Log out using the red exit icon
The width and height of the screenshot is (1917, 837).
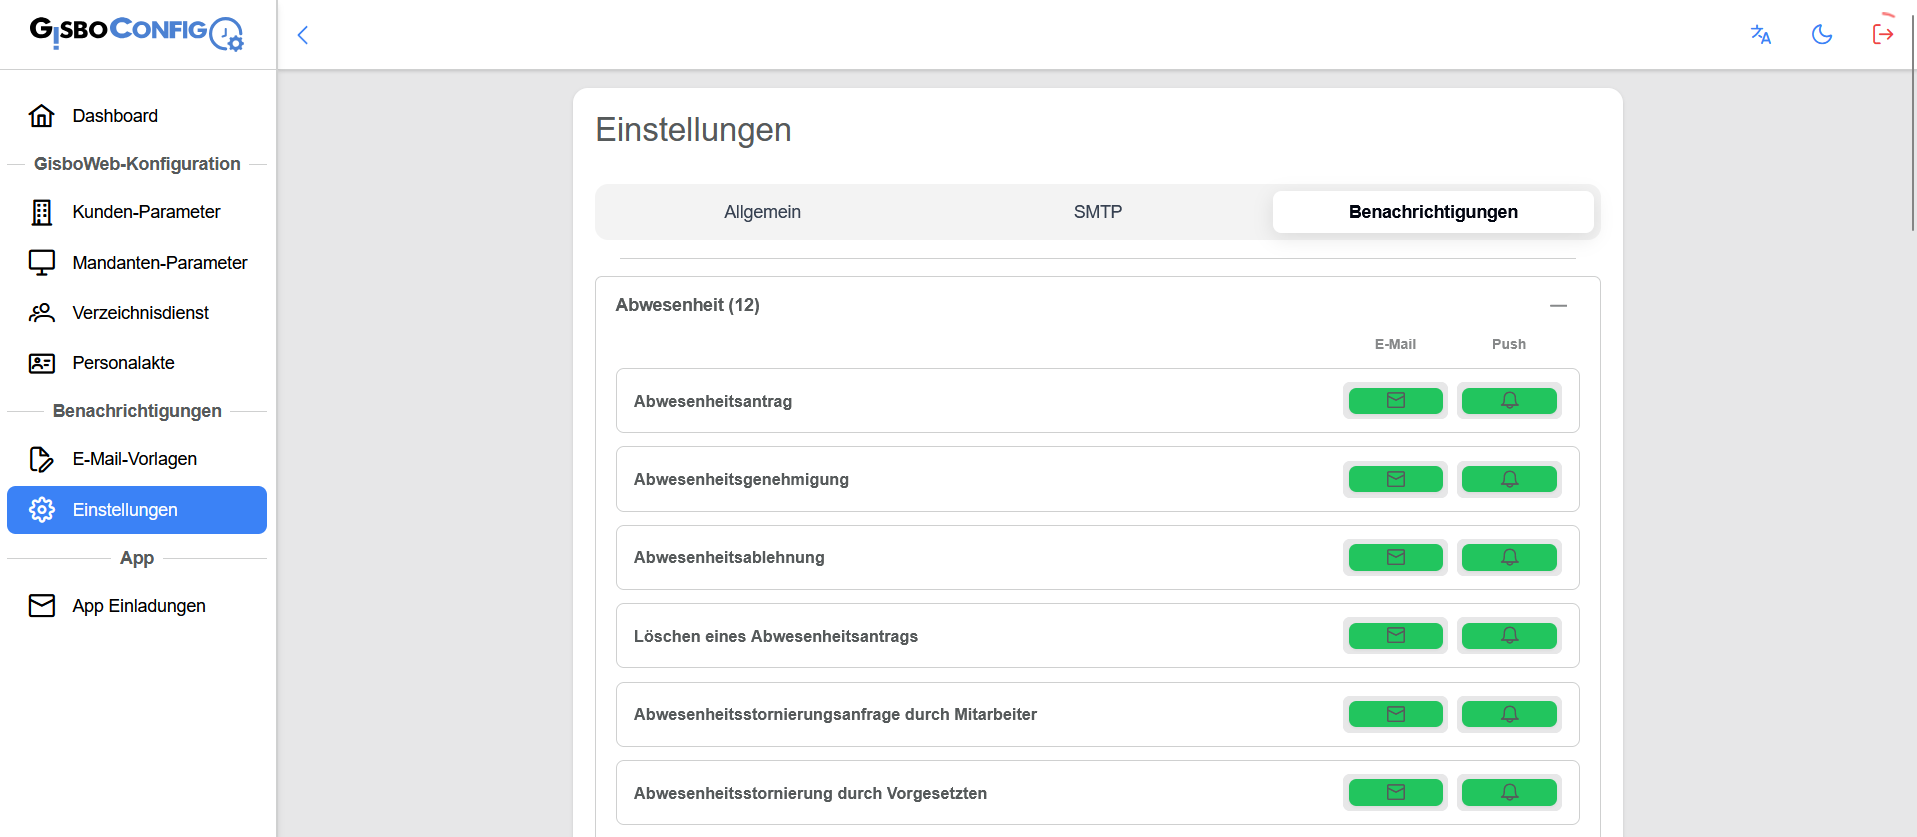click(1883, 35)
